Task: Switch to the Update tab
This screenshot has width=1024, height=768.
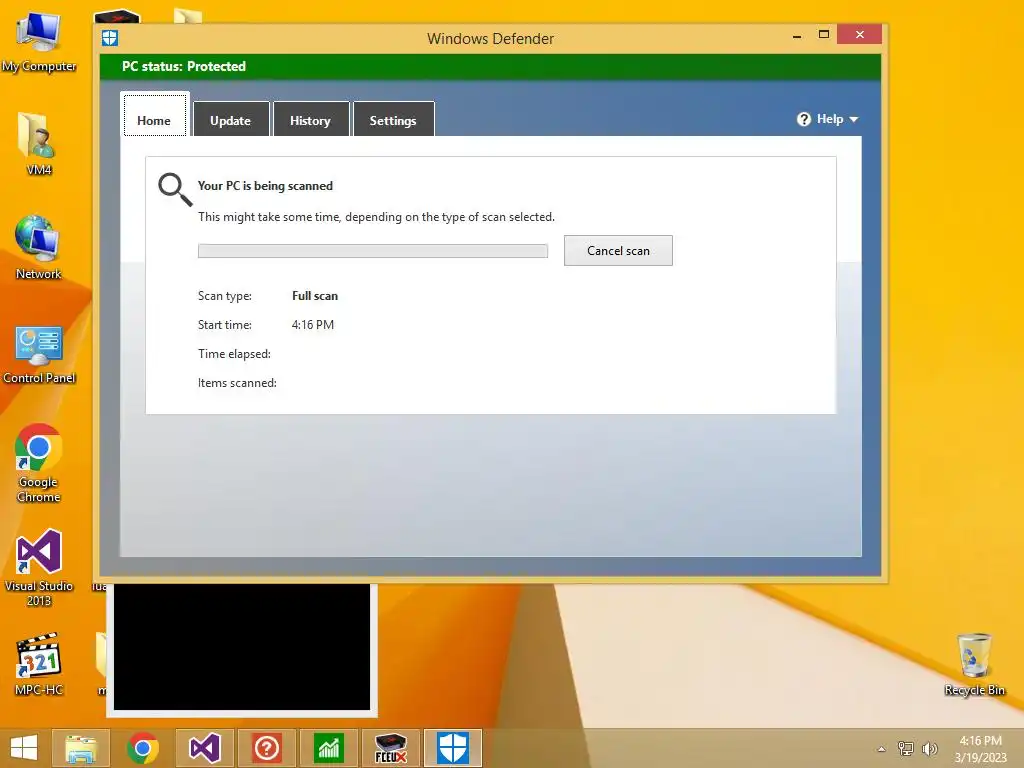Action: [x=231, y=120]
